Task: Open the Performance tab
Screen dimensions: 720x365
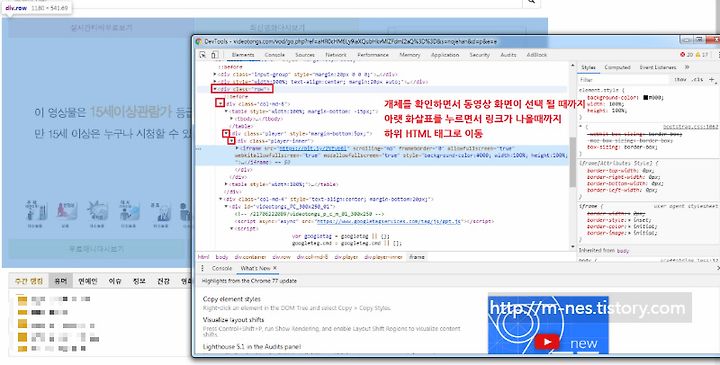Action: (373, 55)
